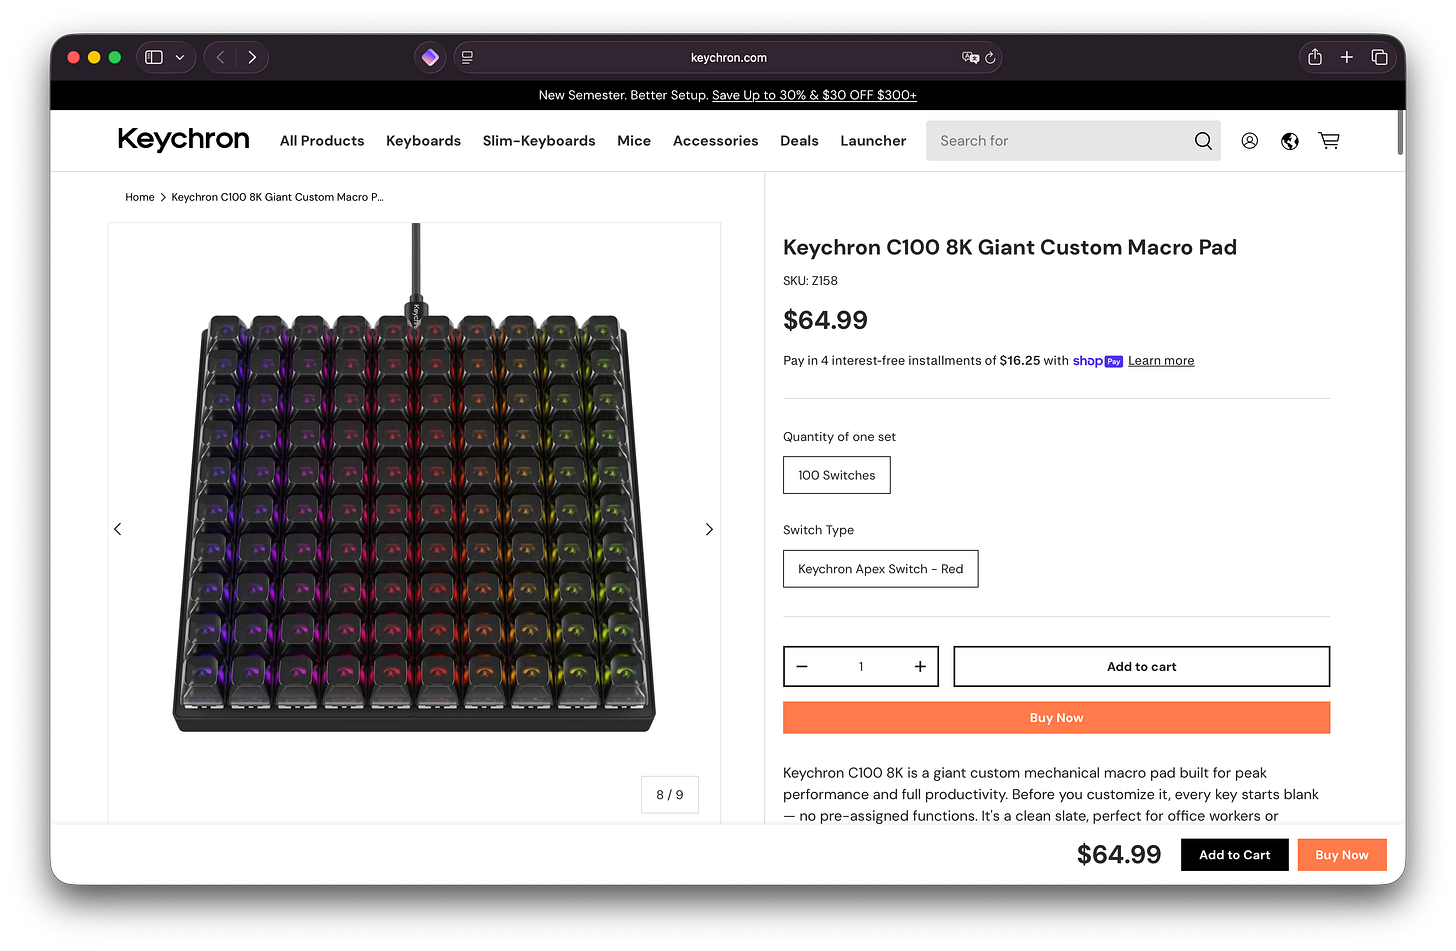Click the sticky bar Buy Now button
Image resolution: width=1456 pixels, height=951 pixels.
pos(1342,855)
